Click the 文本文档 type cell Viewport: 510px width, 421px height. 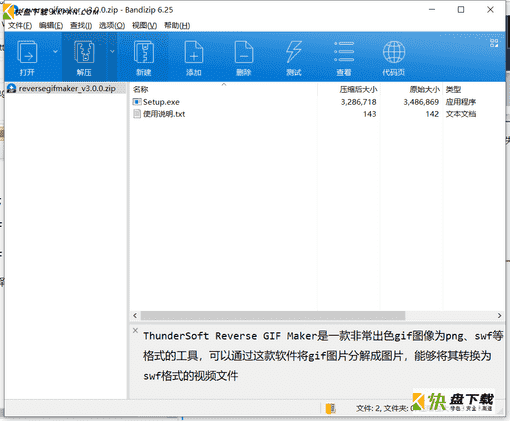pyautogui.click(x=461, y=114)
